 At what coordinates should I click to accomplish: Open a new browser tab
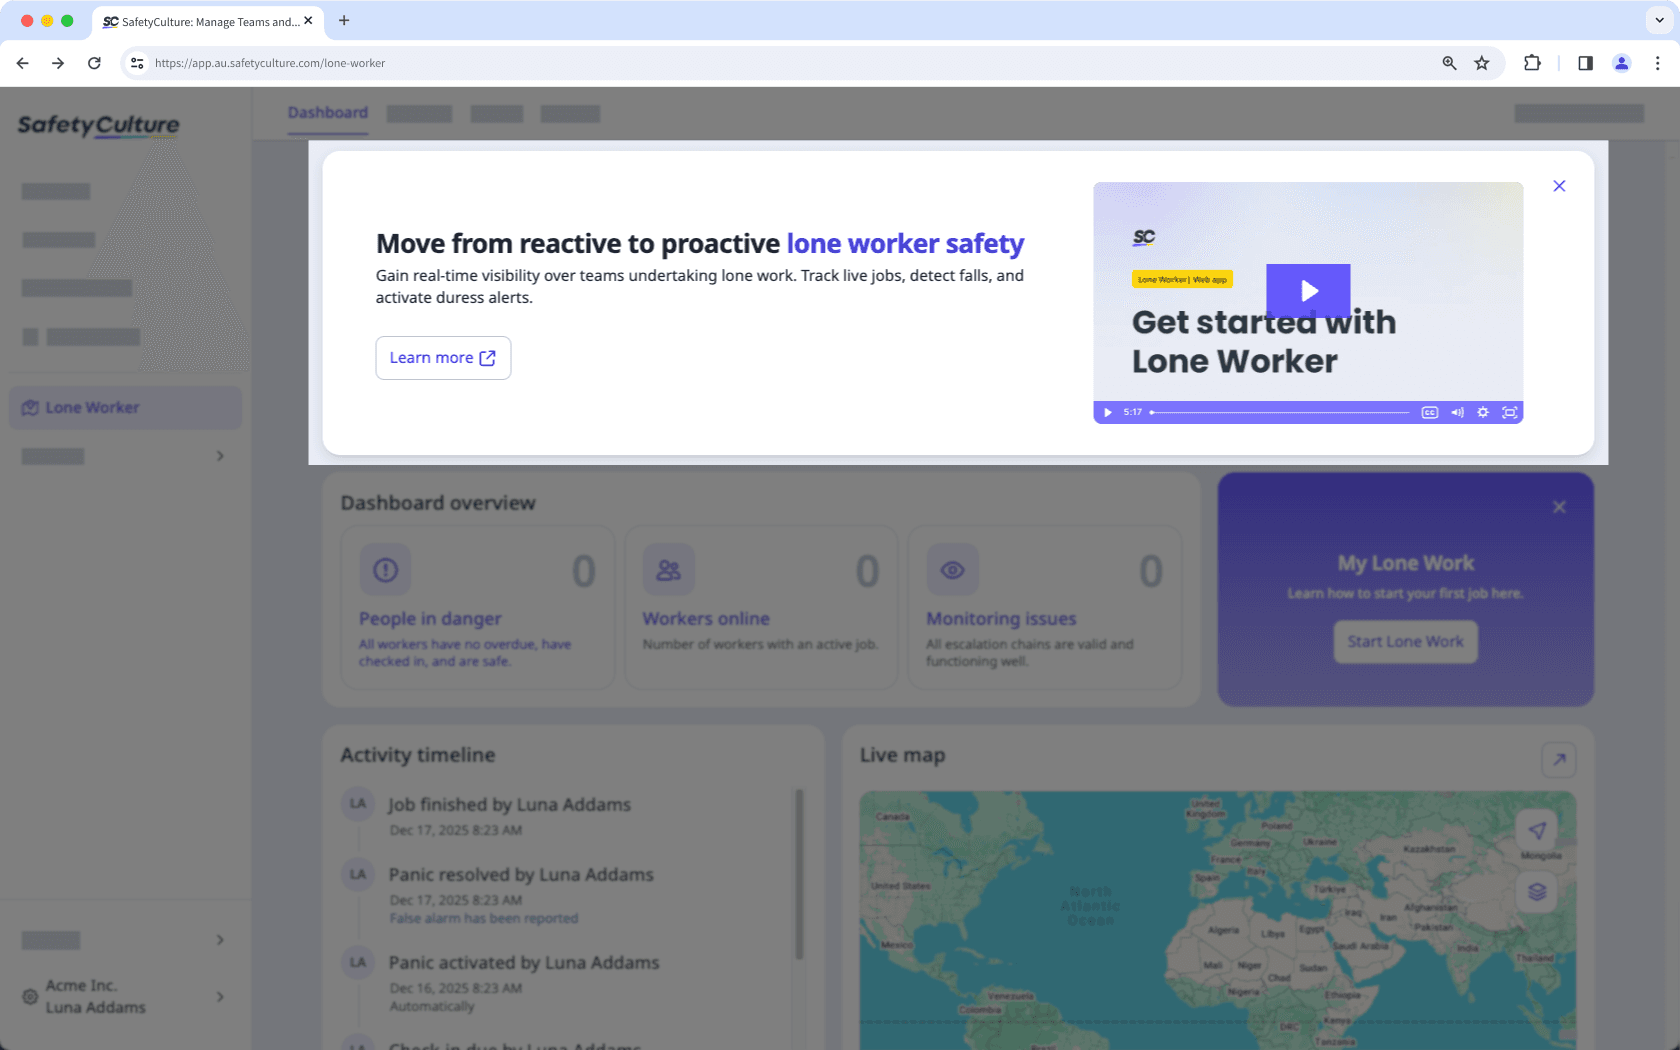coord(344,21)
